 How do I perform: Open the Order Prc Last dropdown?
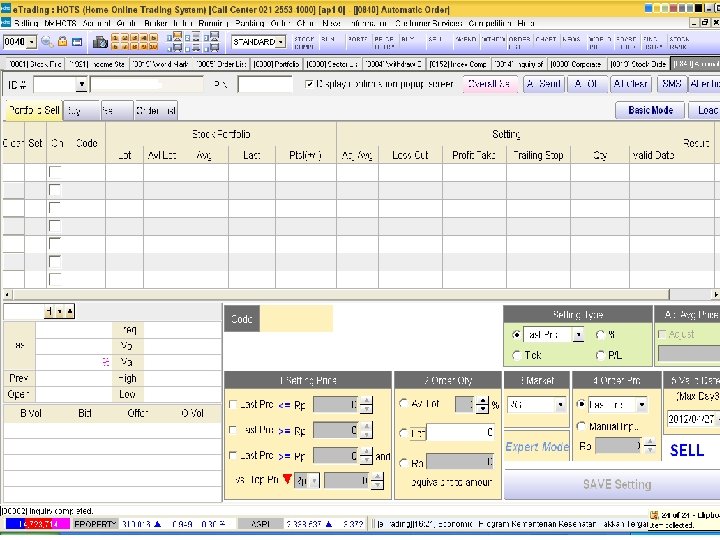point(642,405)
